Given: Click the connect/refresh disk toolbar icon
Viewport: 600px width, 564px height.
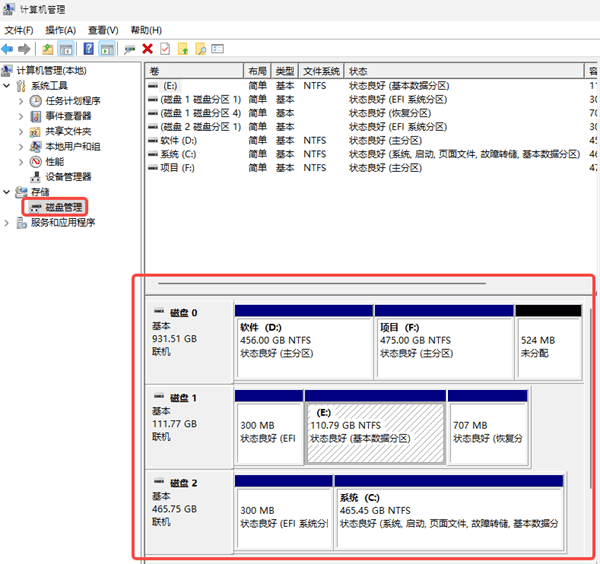Looking at the screenshot, I should [x=130, y=49].
